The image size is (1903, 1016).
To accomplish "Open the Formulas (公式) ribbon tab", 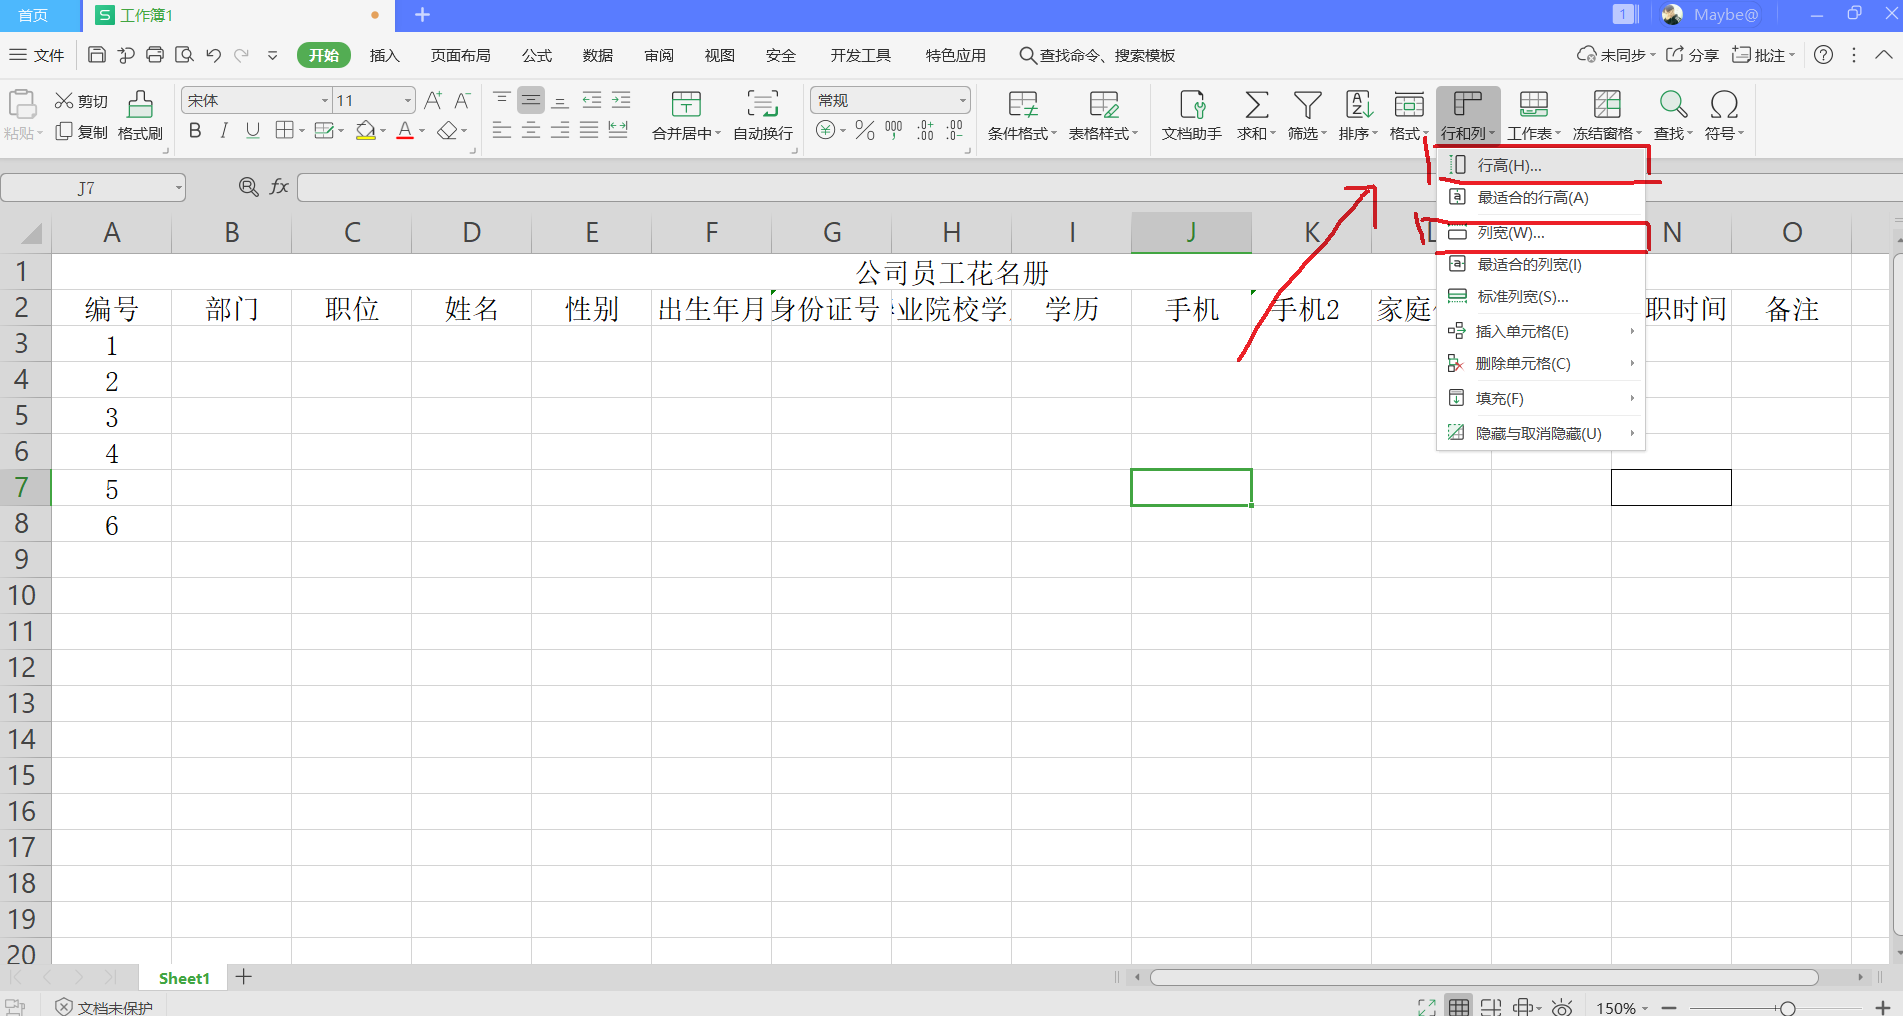I will pyautogui.click(x=537, y=55).
